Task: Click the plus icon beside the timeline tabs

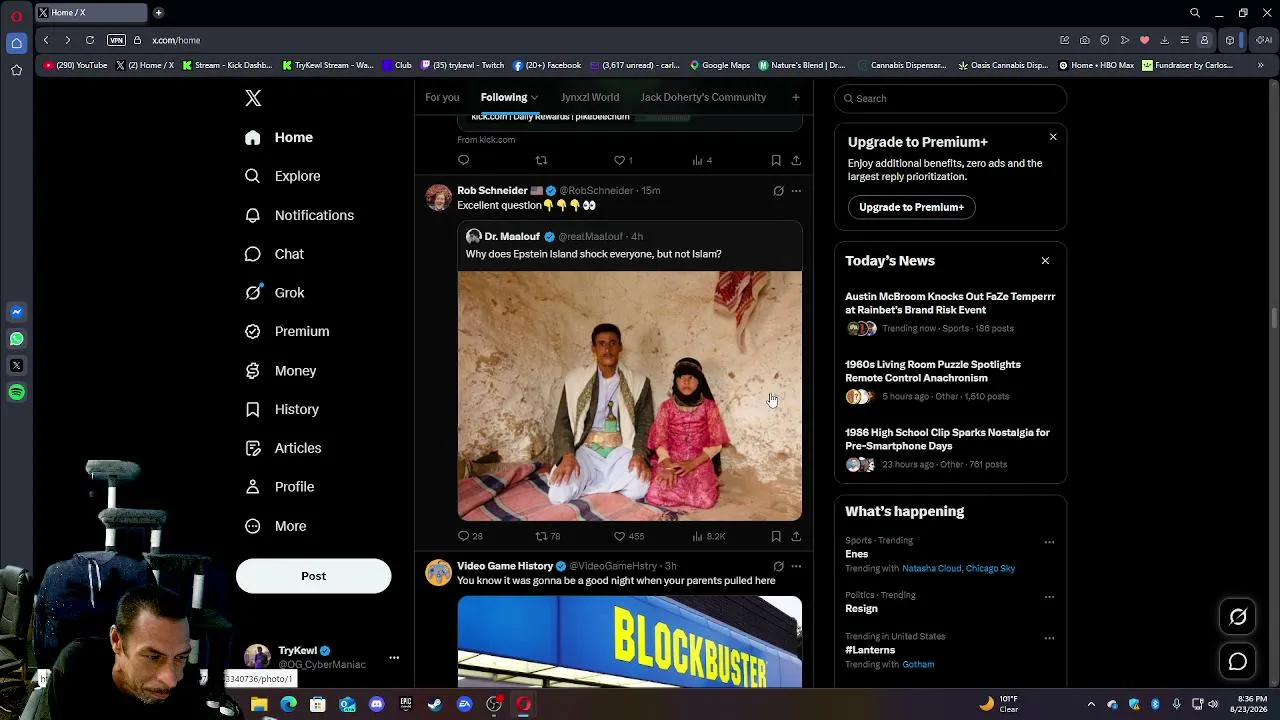Action: pyautogui.click(x=795, y=97)
